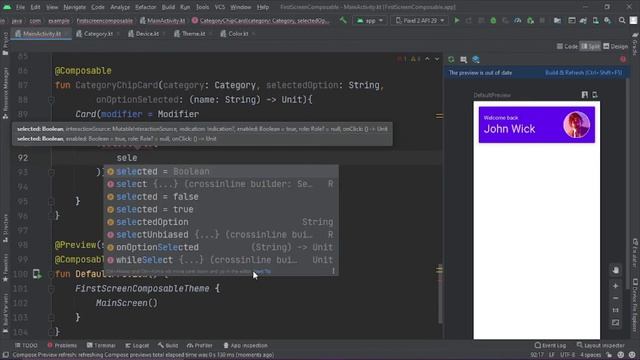Open the Layout Inspector panel

(600, 345)
